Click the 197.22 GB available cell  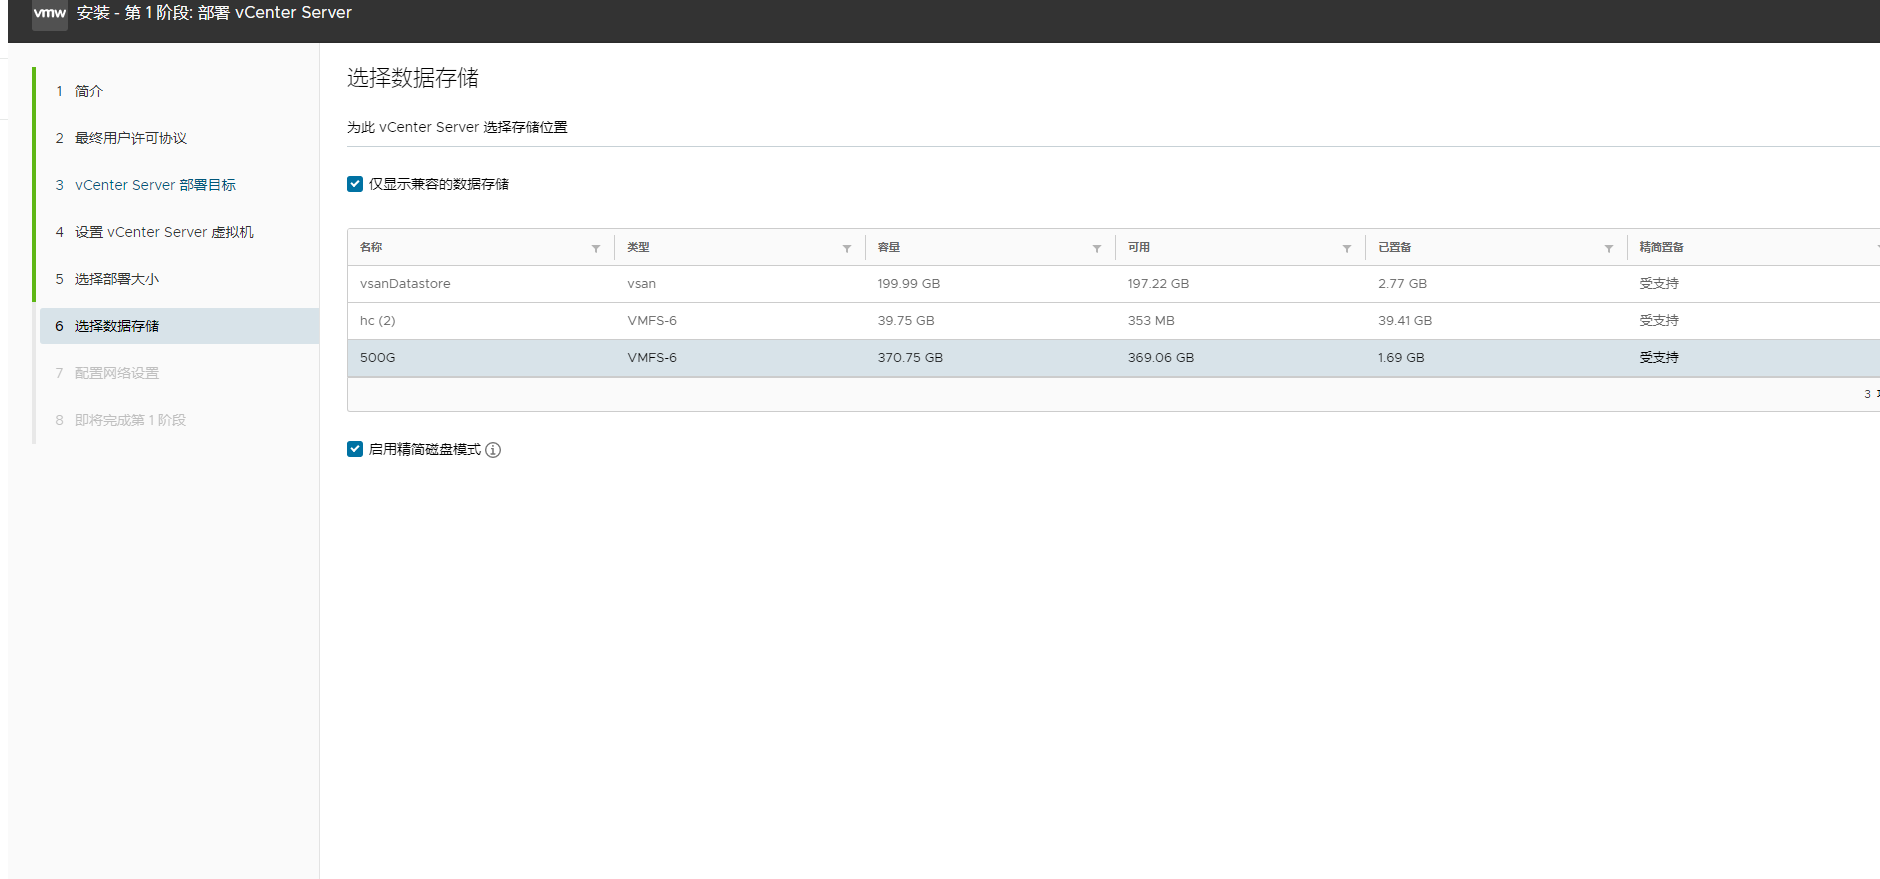[1158, 284]
